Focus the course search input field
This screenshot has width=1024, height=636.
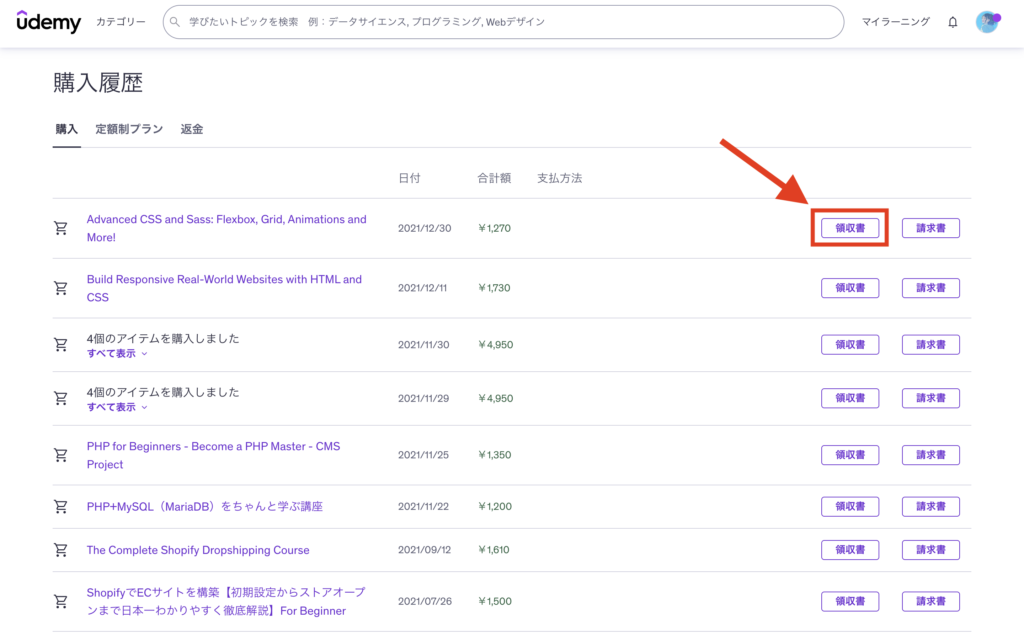500,22
